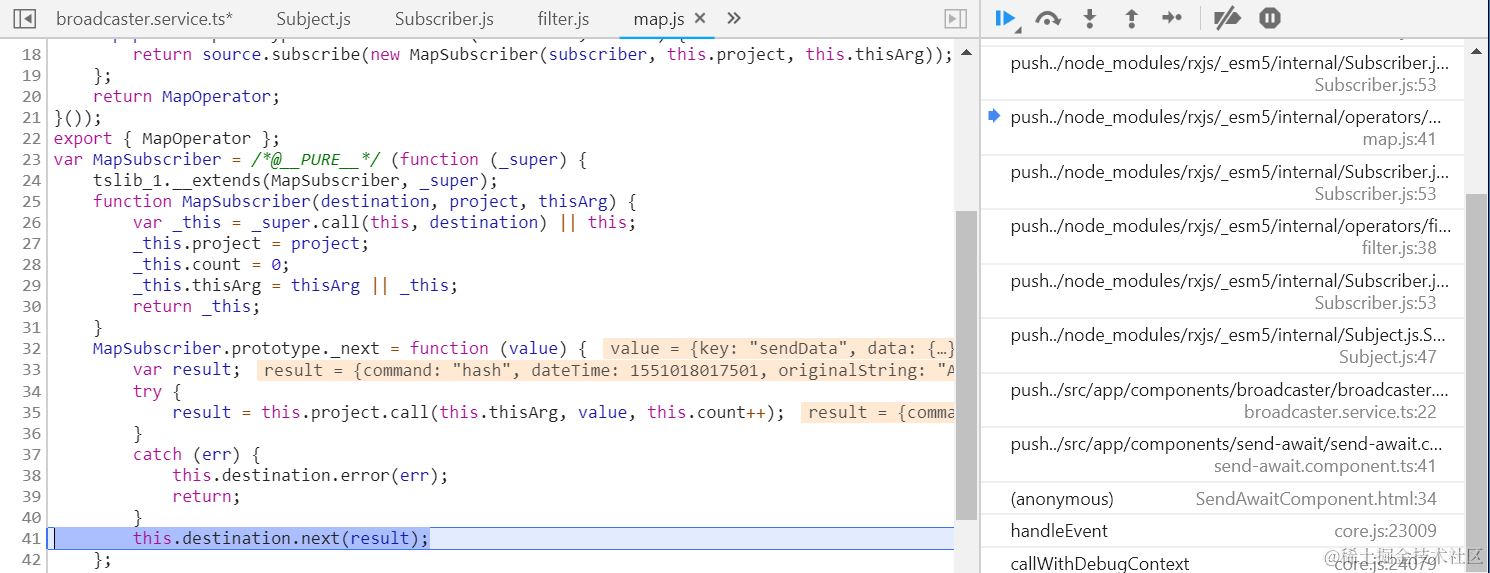
Task: Click highlighted line this.destination.next(result)
Action: coord(280,538)
